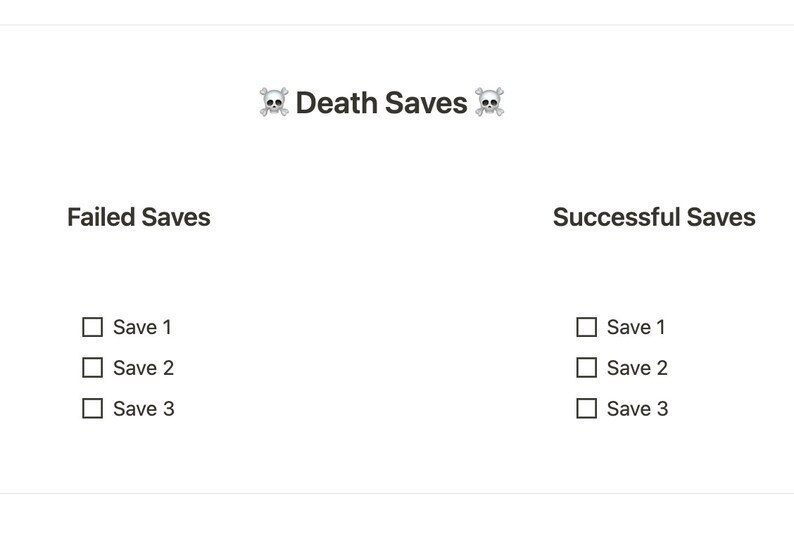Click the word Death in the page title
The image size is (794, 543).
point(337,103)
